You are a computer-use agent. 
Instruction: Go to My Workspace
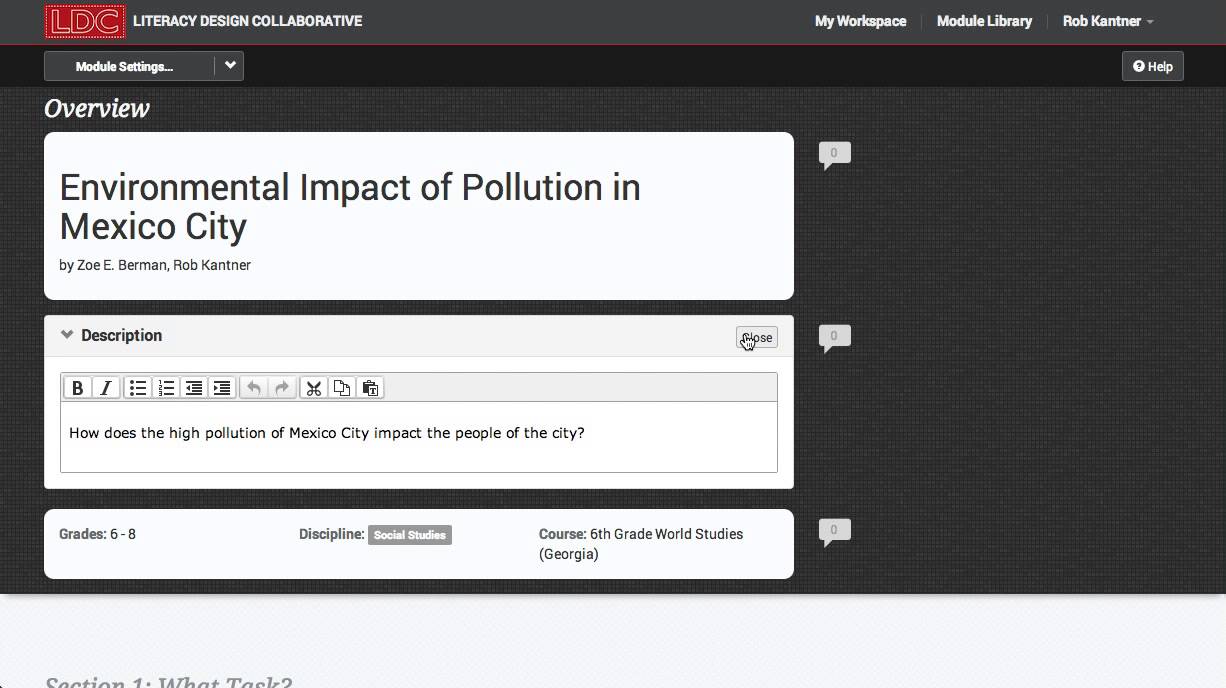[860, 21]
